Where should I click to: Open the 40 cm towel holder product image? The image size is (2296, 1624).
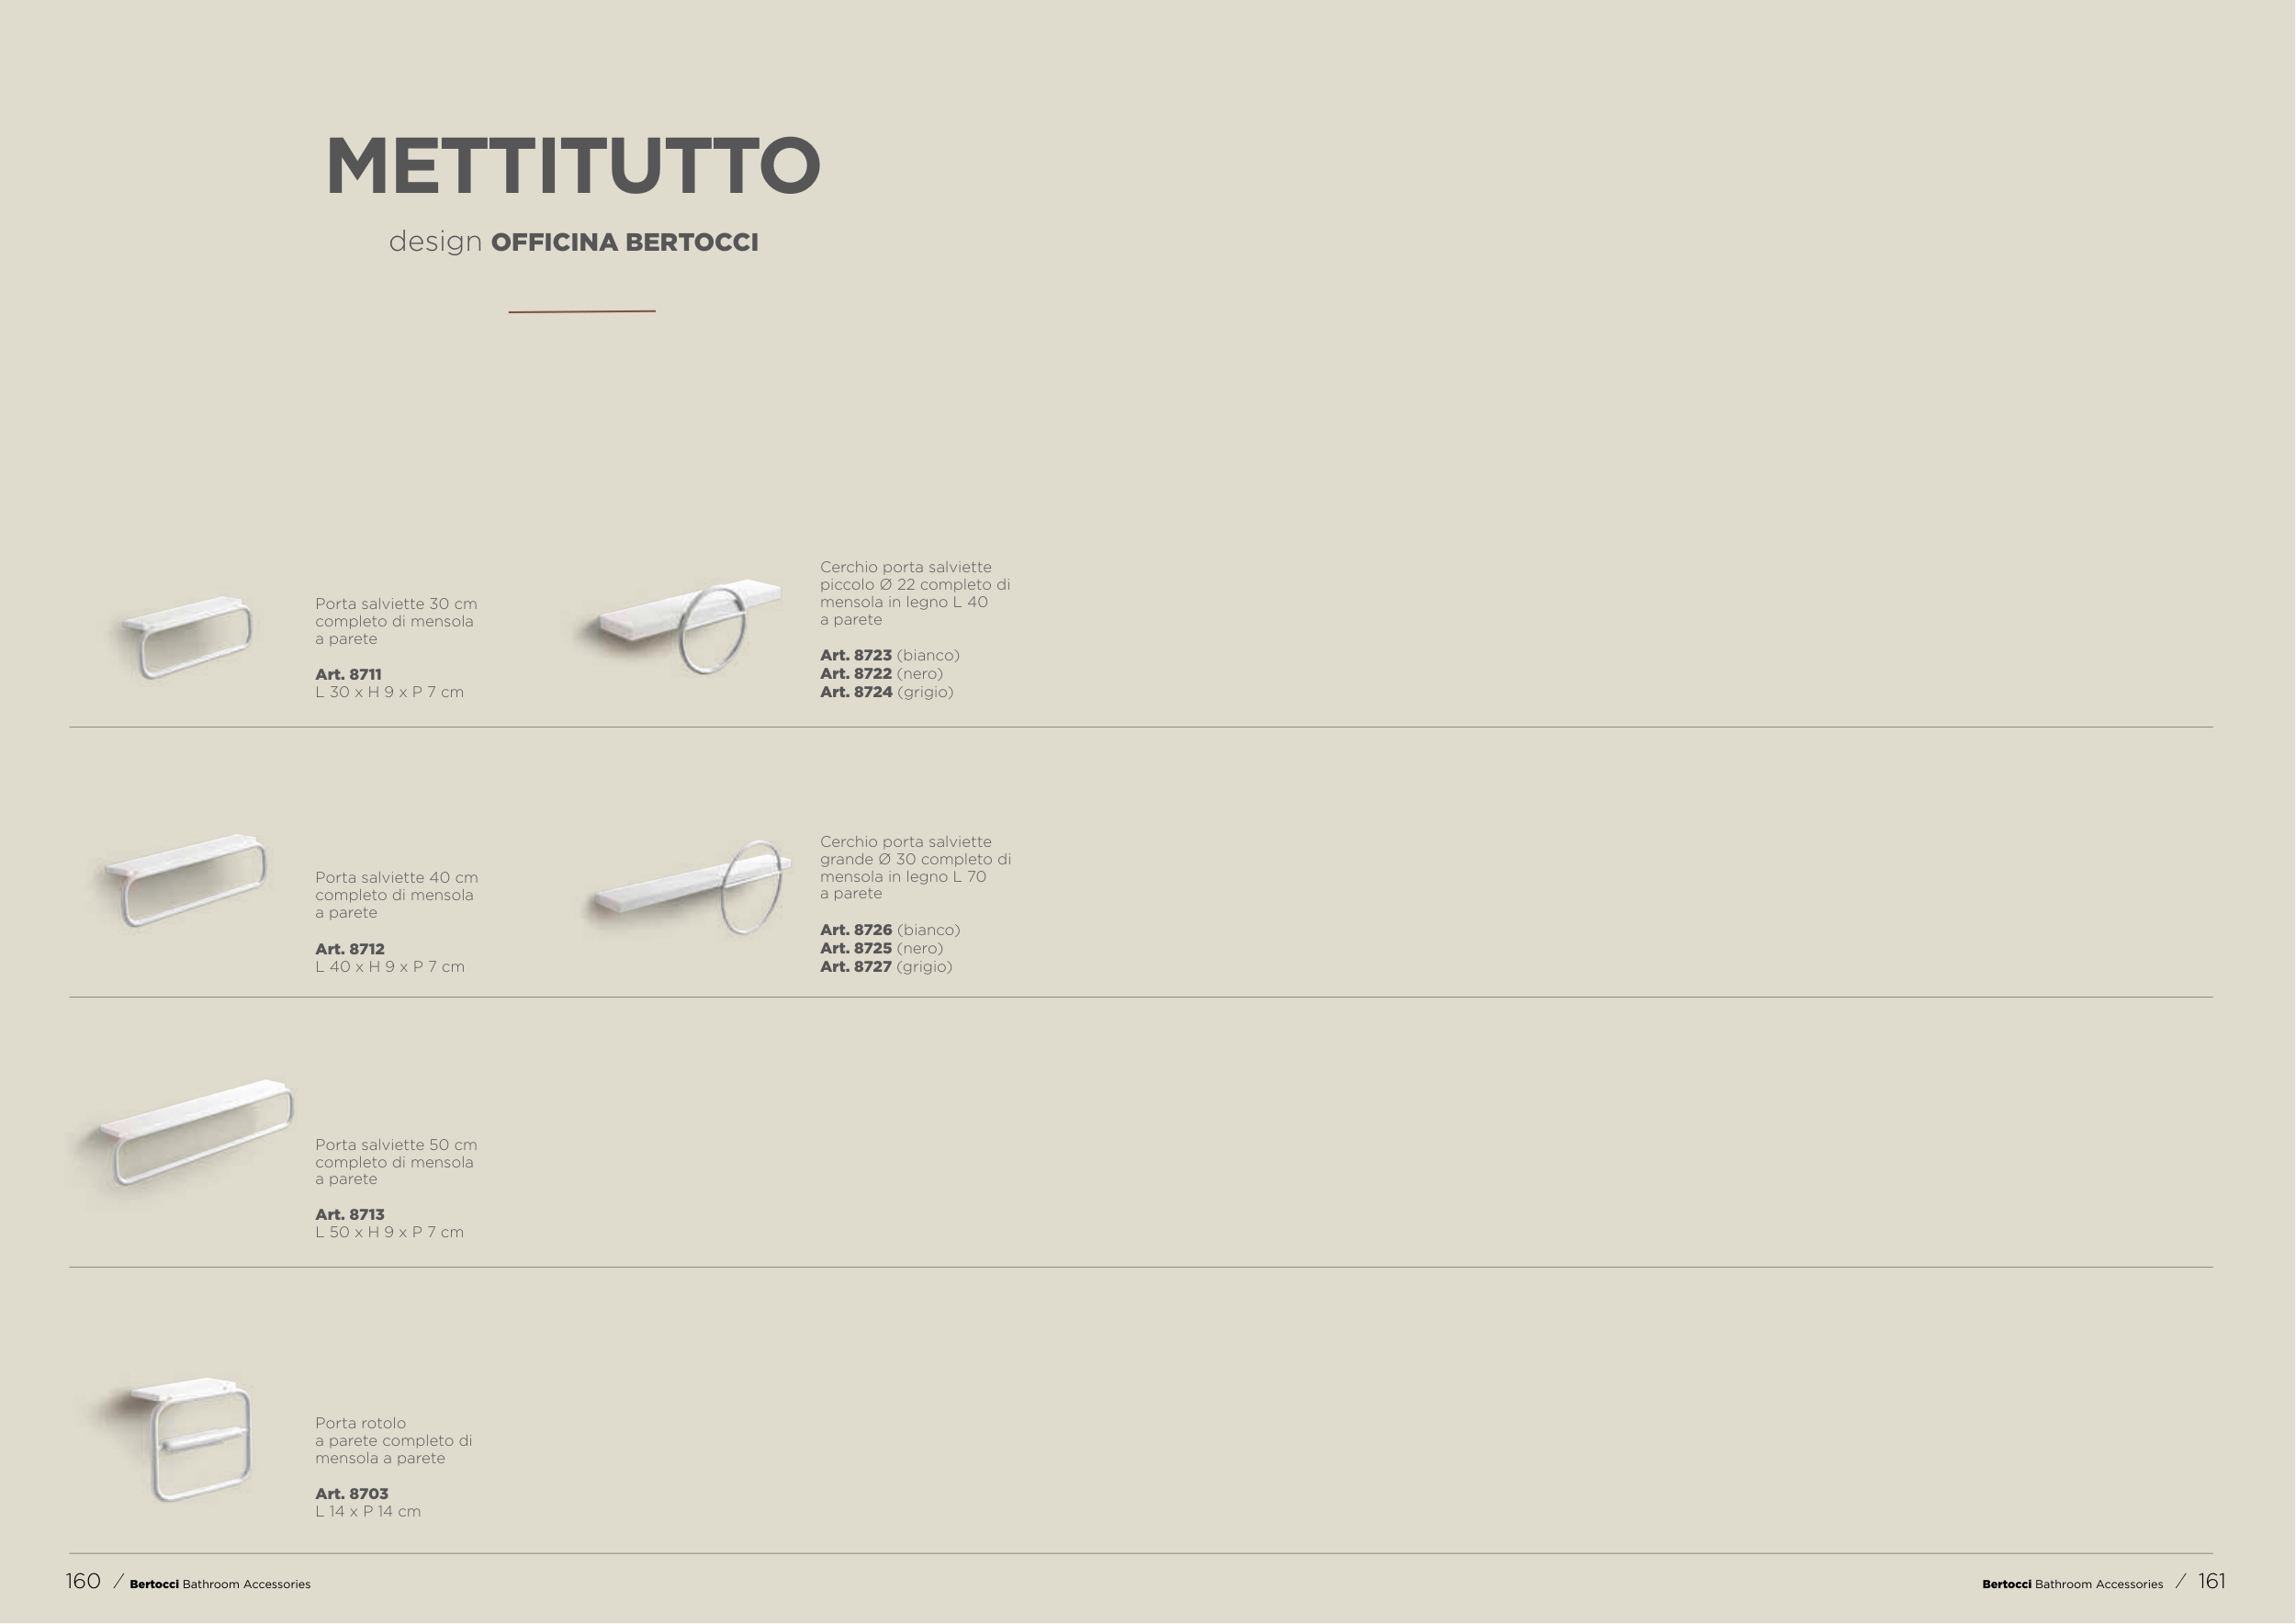[x=187, y=879]
